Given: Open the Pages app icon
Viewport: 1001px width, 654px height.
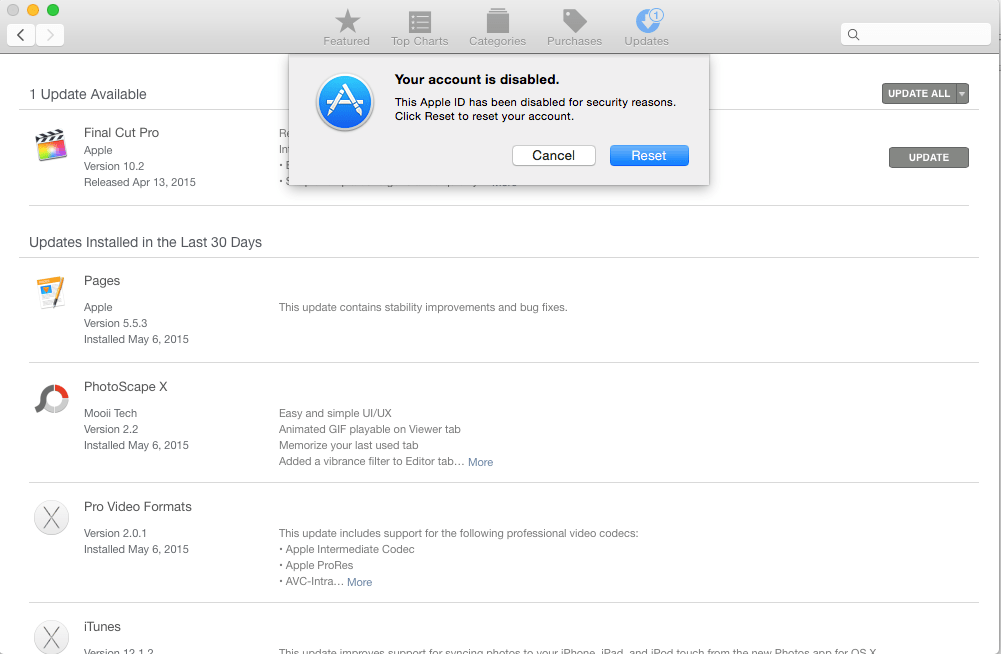Looking at the screenshot, I should pyautogui.click(x=51, y=292).
